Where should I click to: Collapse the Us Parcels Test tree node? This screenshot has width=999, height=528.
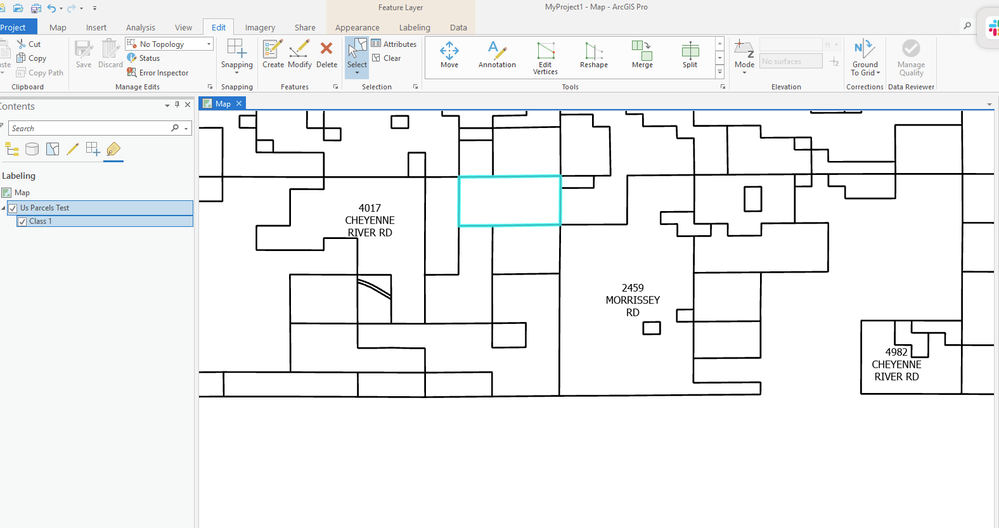point(4,208)
